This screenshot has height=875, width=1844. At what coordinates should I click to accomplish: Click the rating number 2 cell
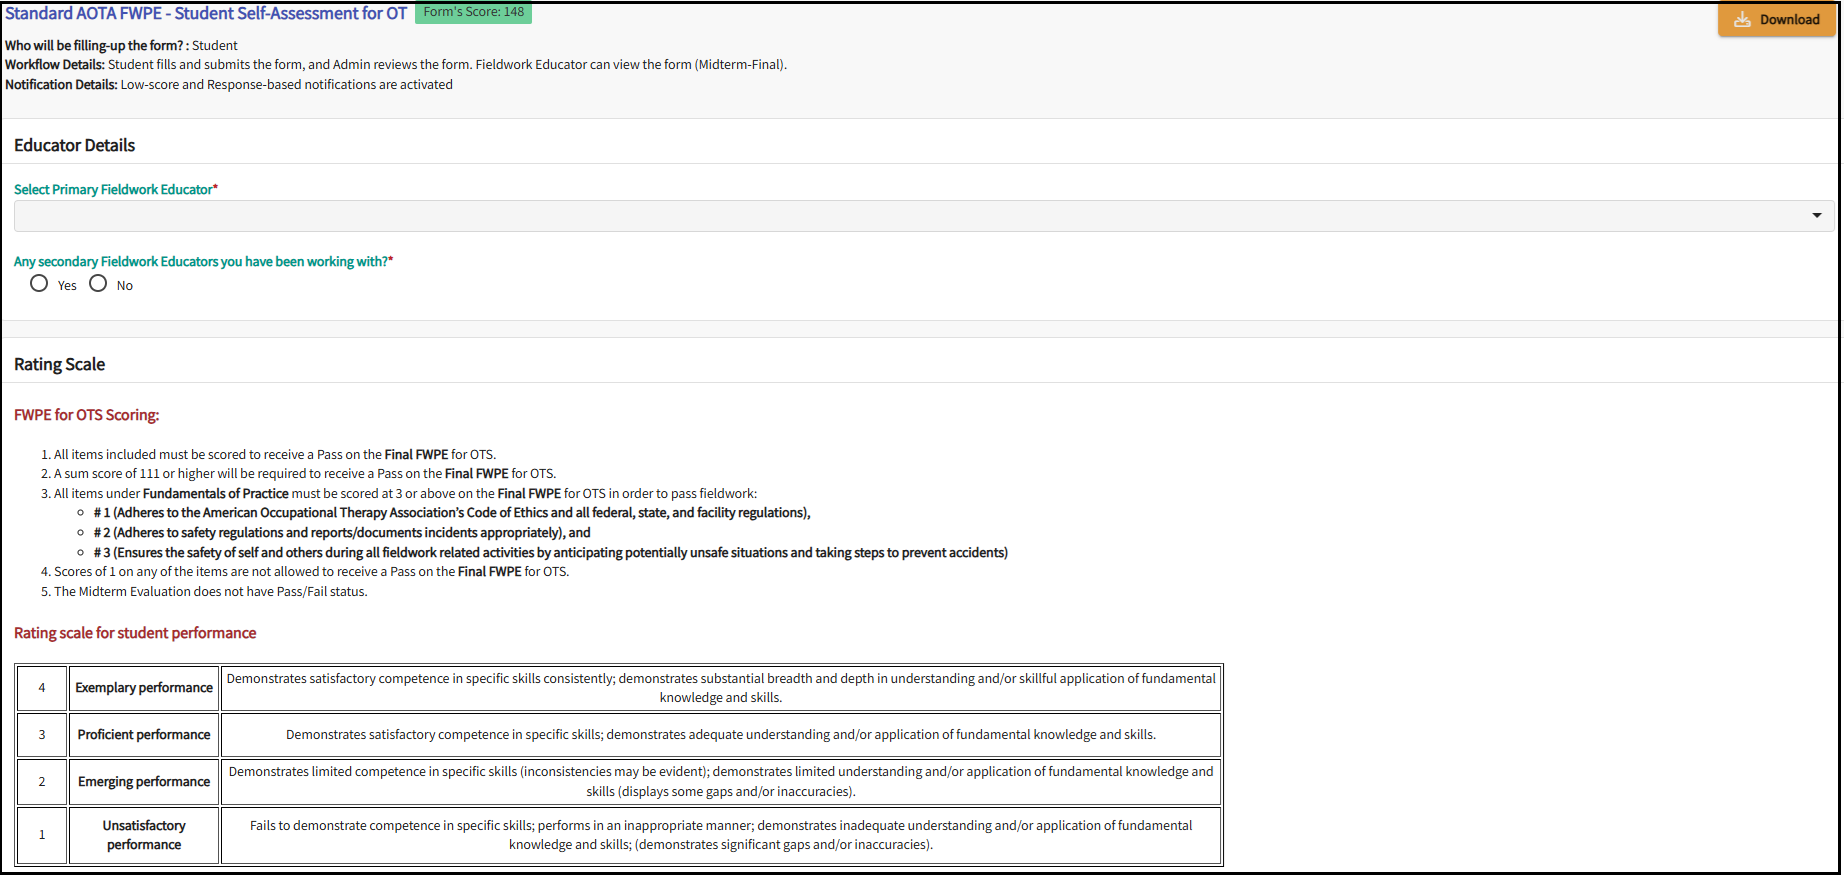[x=42, y=782]
